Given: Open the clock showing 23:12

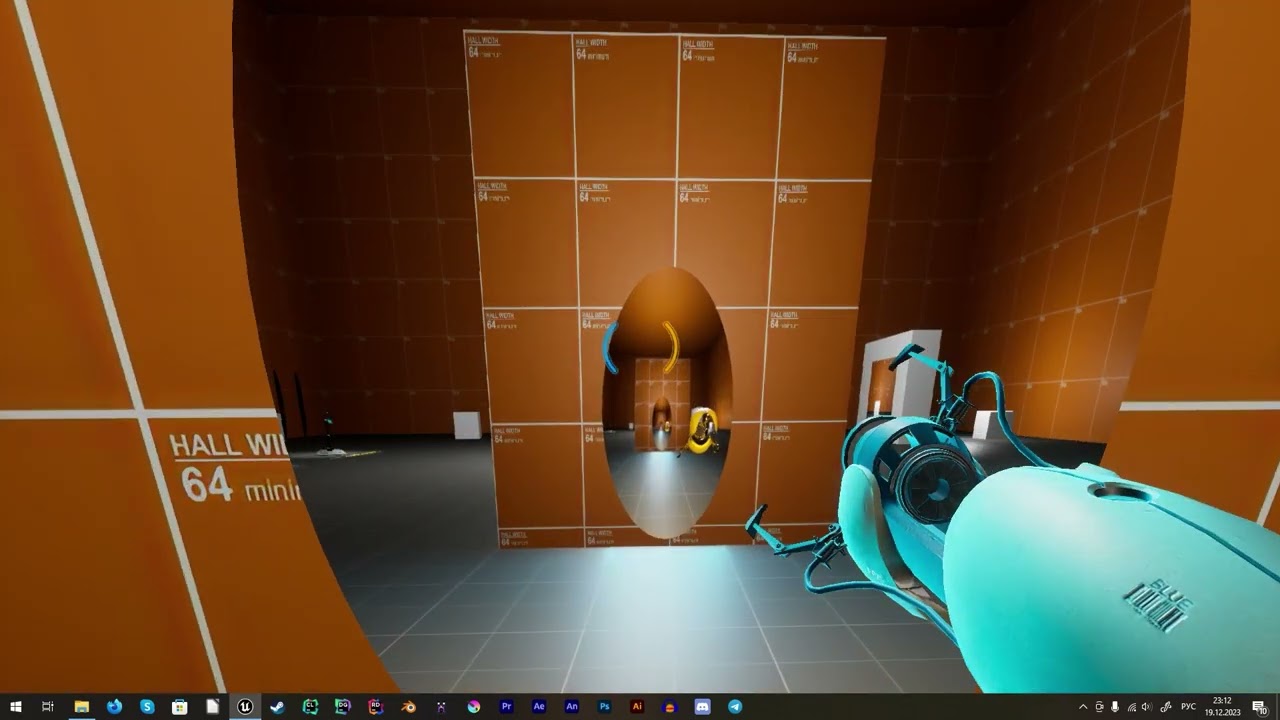Looking at the screenshot, I should pos(1222,706).
